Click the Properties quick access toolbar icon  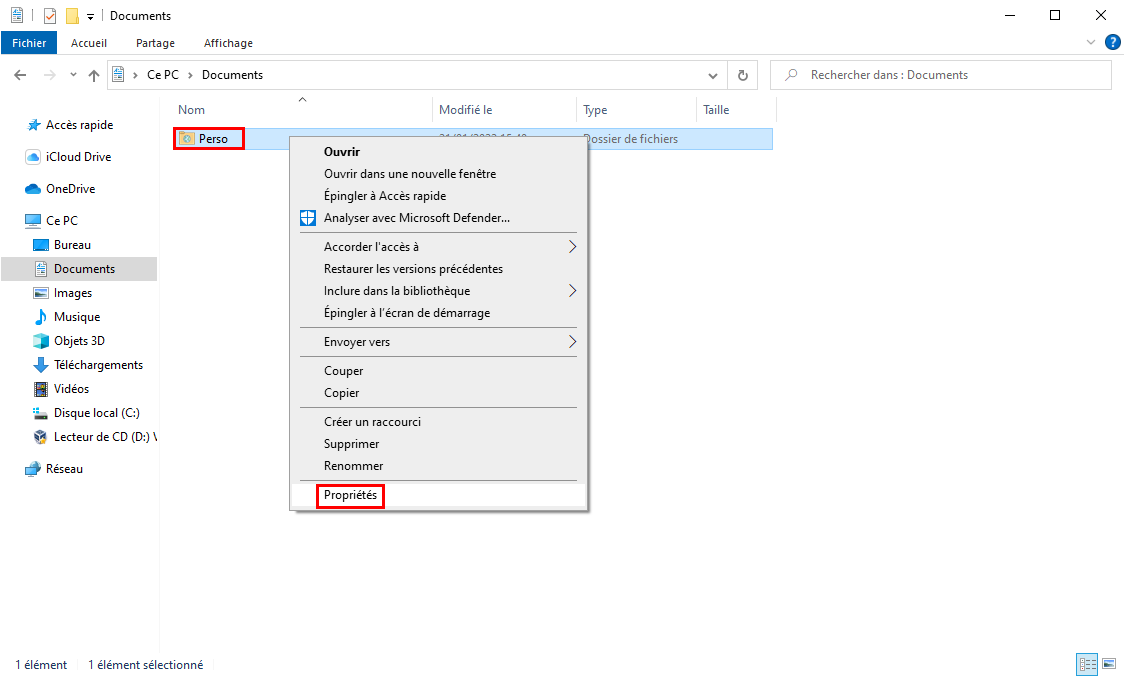[50, 15]
